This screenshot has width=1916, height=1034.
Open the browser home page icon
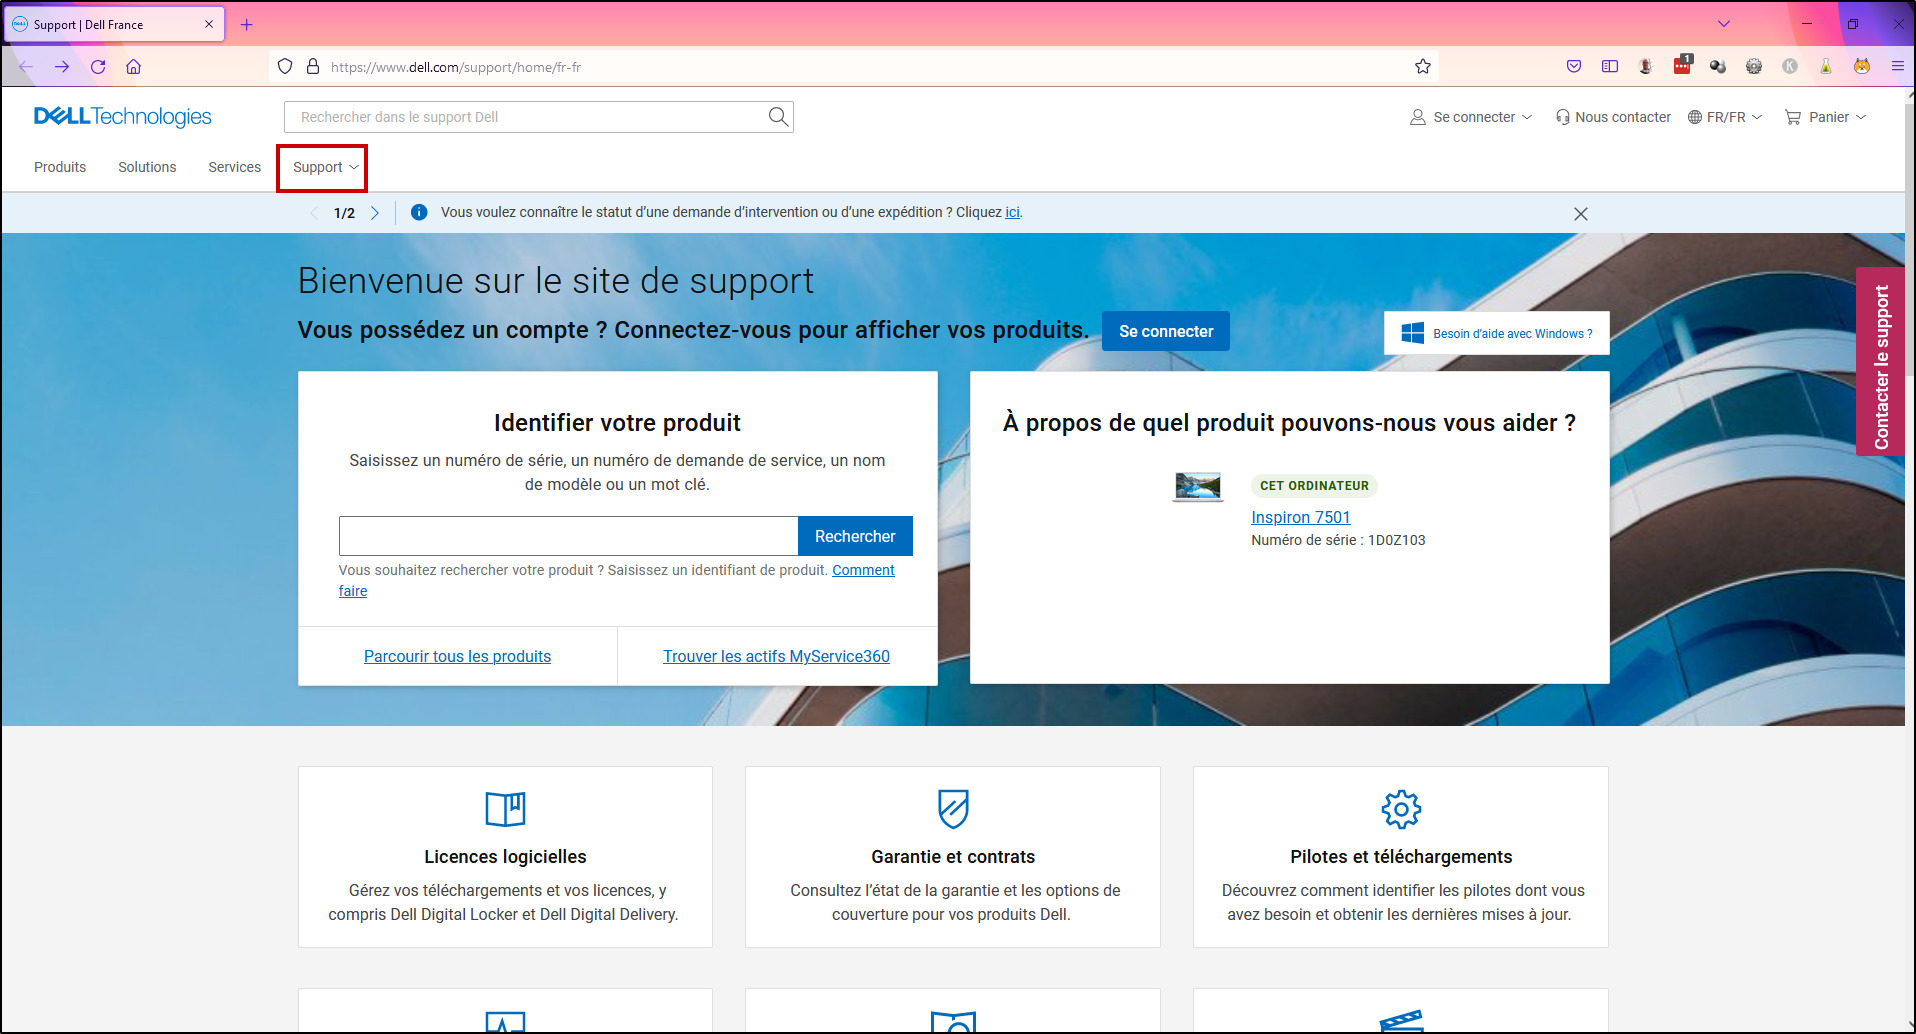(x=133, y=67)
